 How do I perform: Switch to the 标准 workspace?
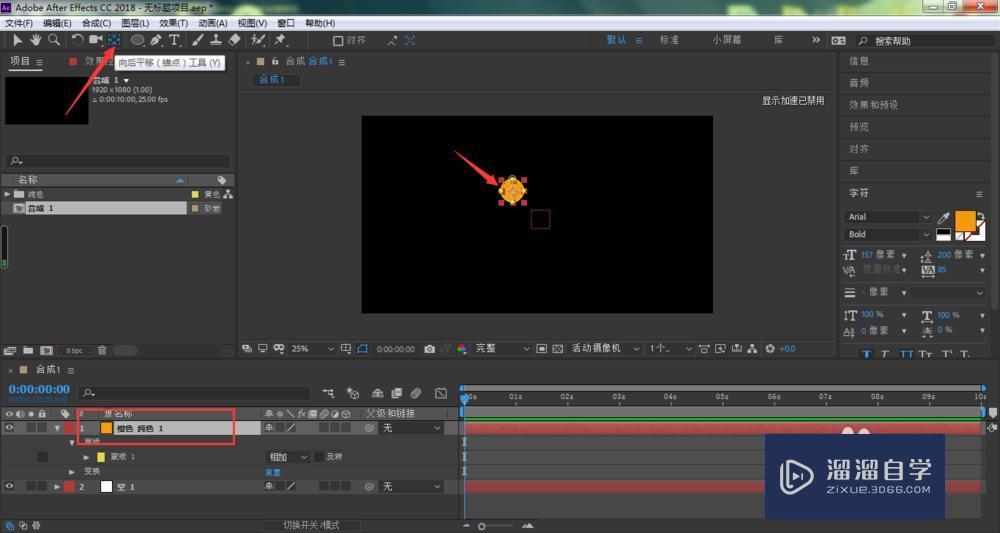pos(670,40)
